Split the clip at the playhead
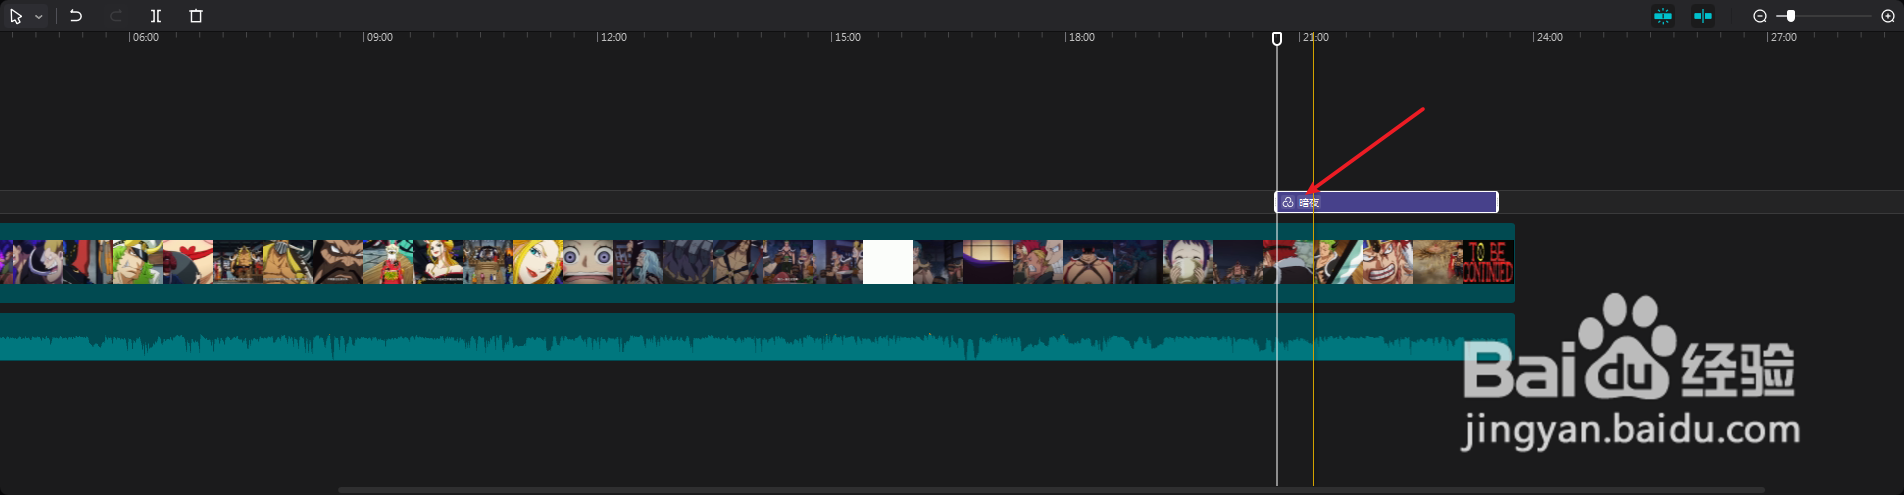Viewport: 1904px width, 495px height. 156,16
